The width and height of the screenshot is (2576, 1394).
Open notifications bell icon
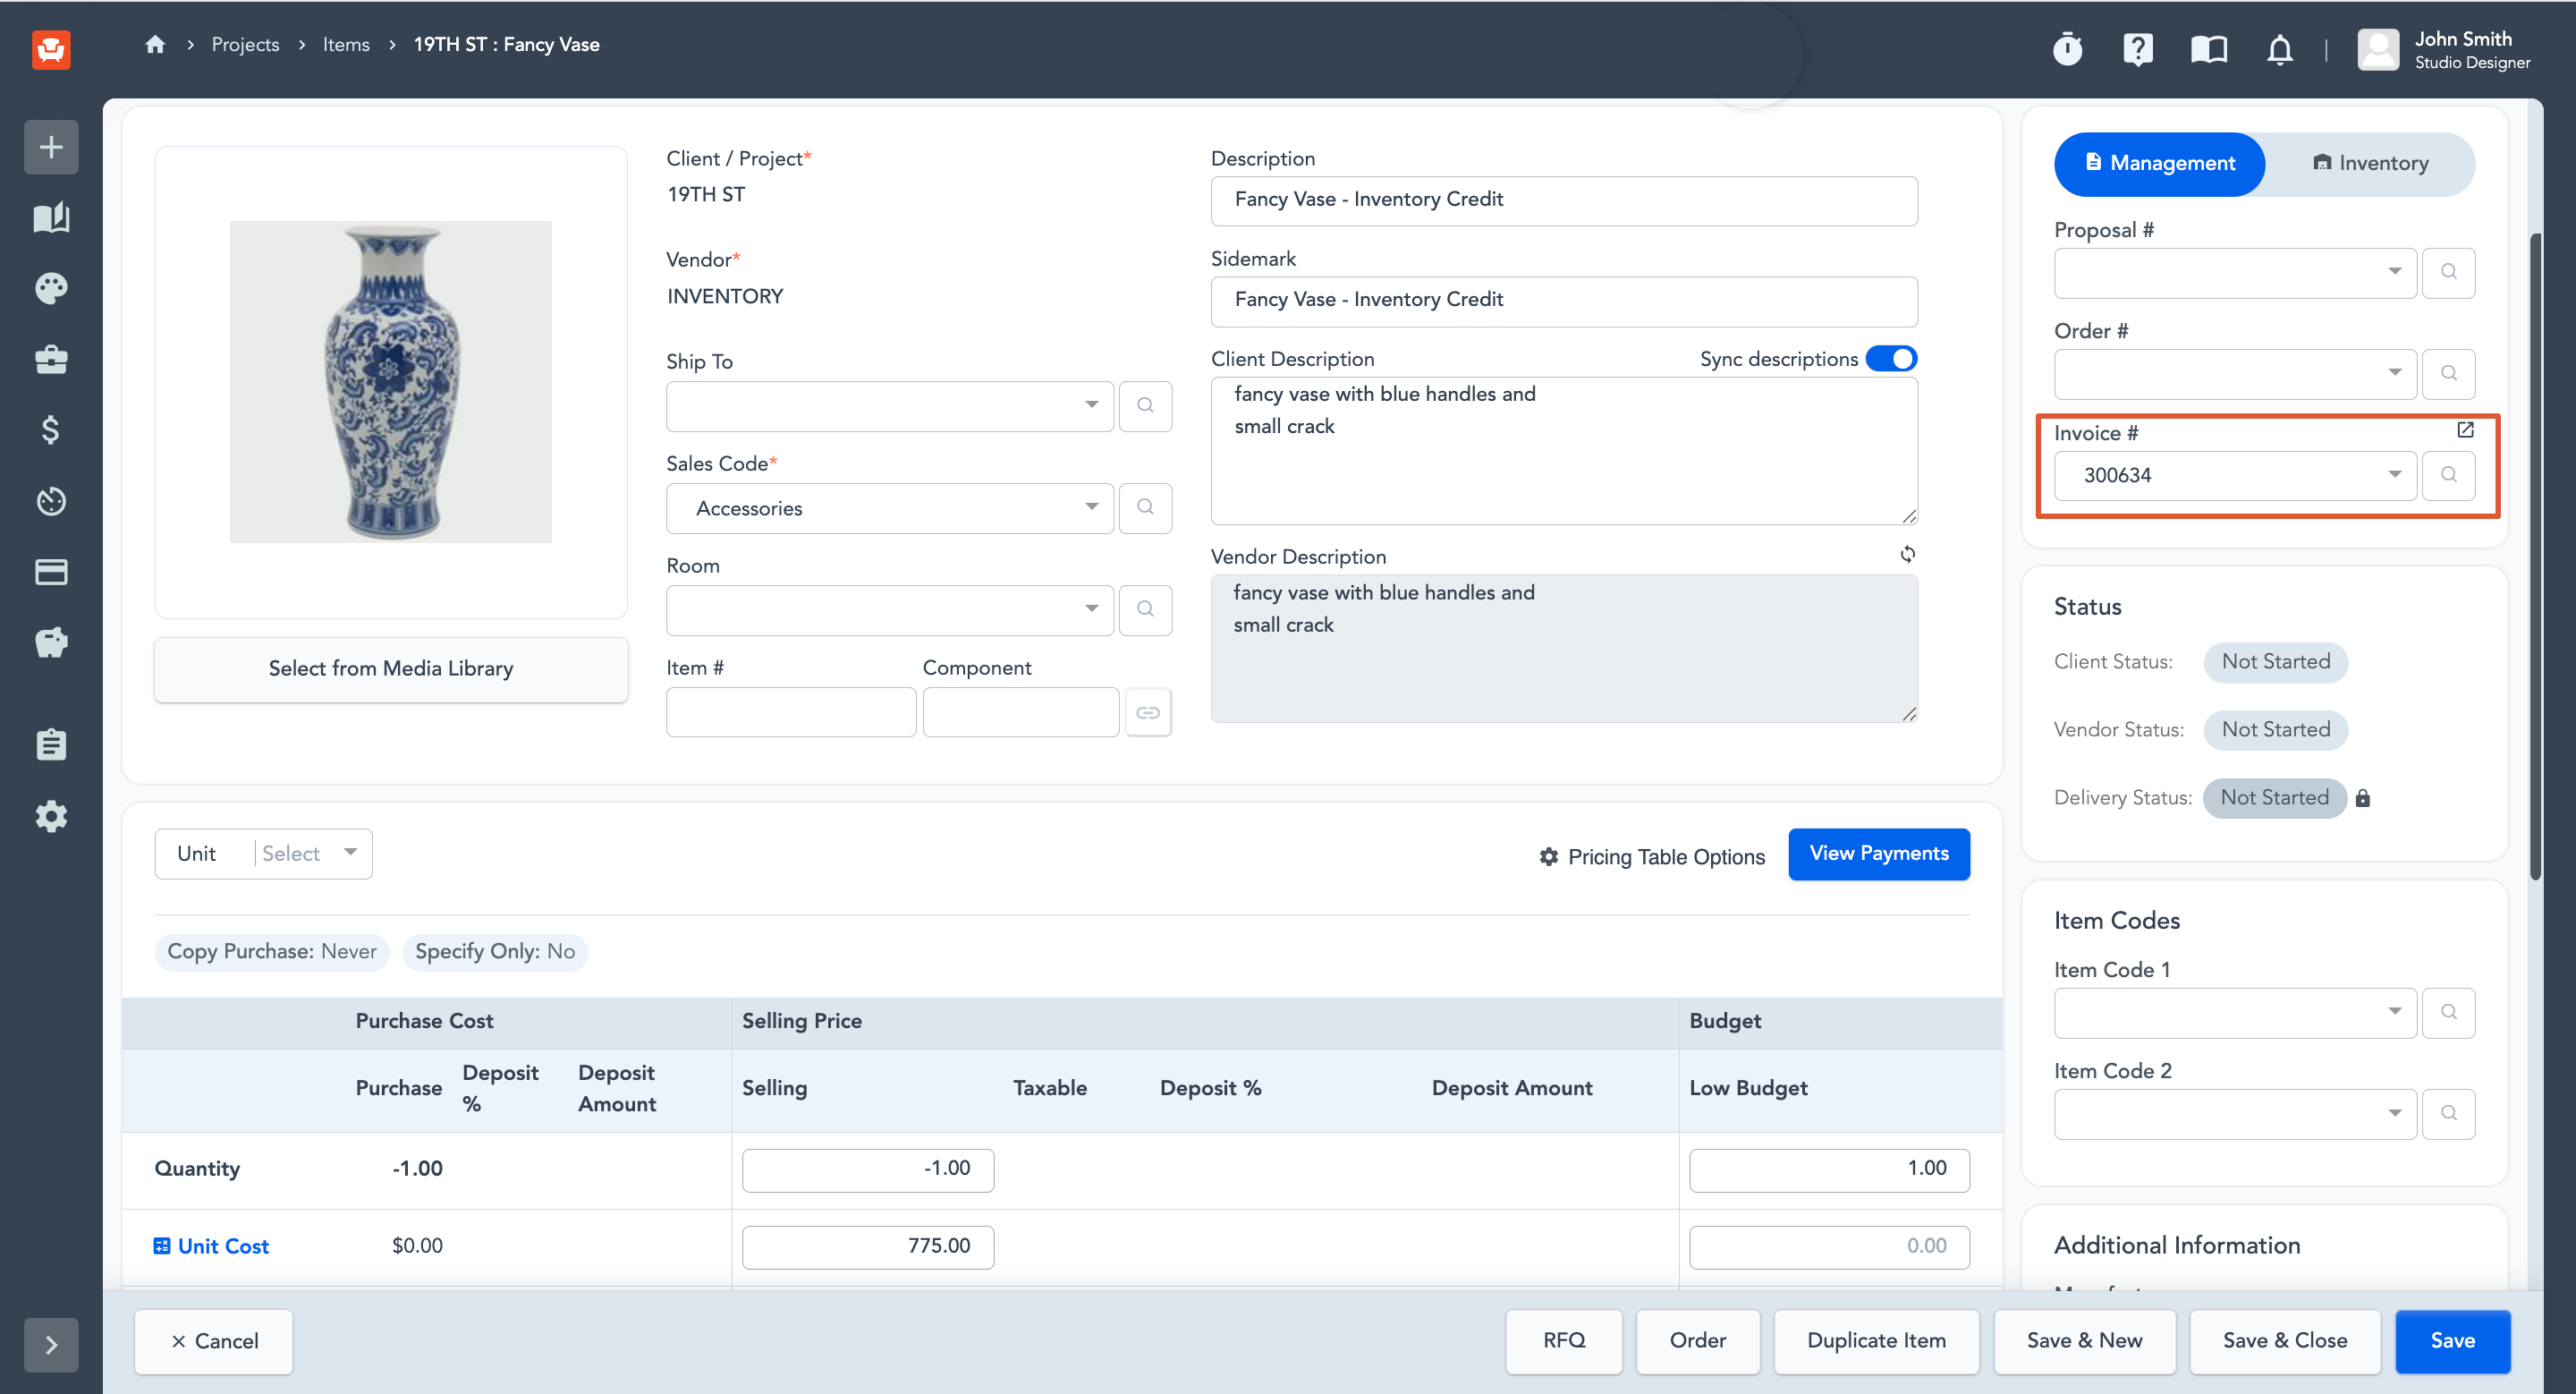2280,49
